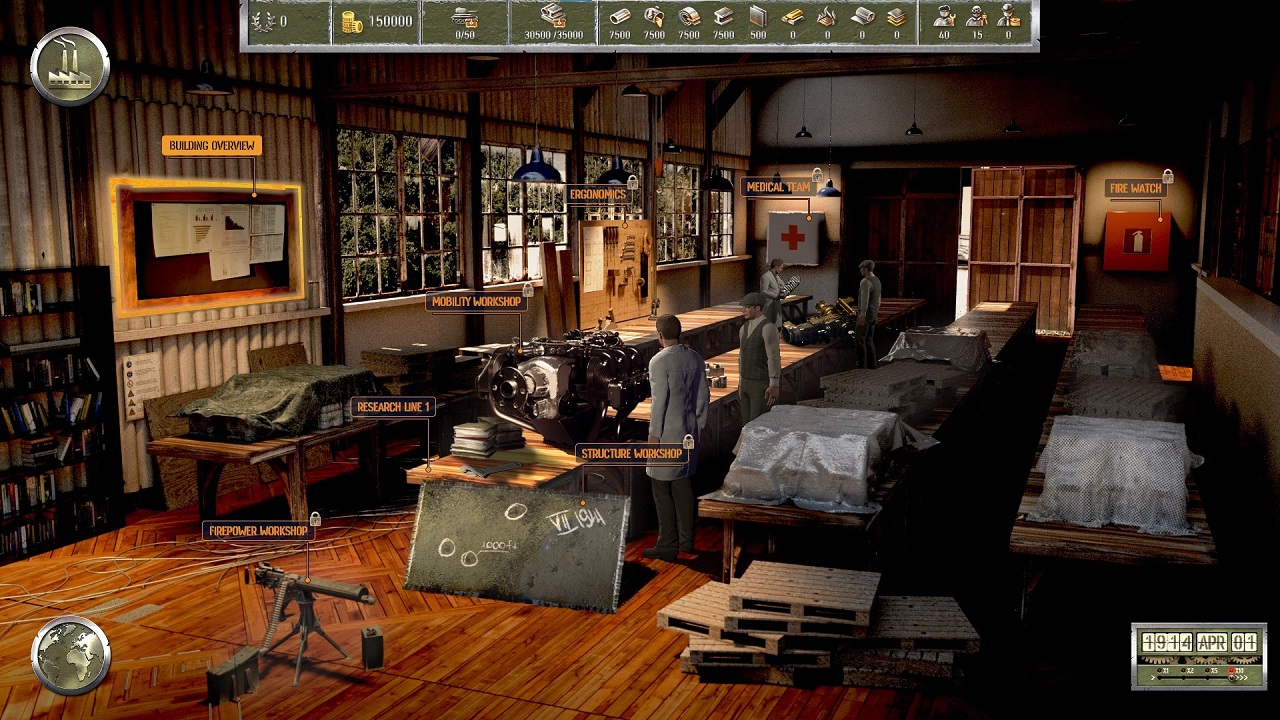Click the gold bars resource icon
The image size is (1280, 720).
(792, 16)
